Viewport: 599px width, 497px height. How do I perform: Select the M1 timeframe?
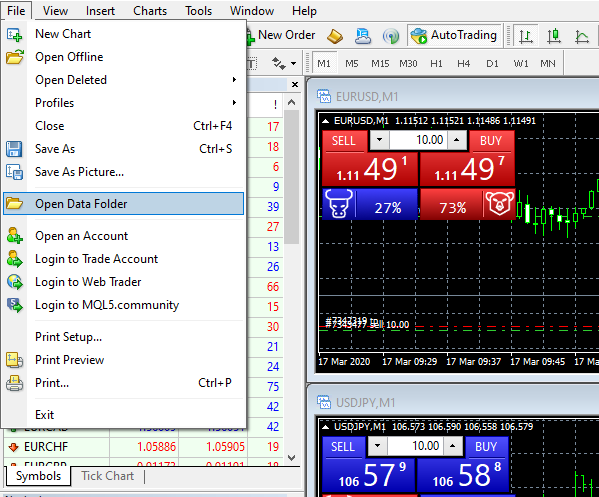point(324,63)
